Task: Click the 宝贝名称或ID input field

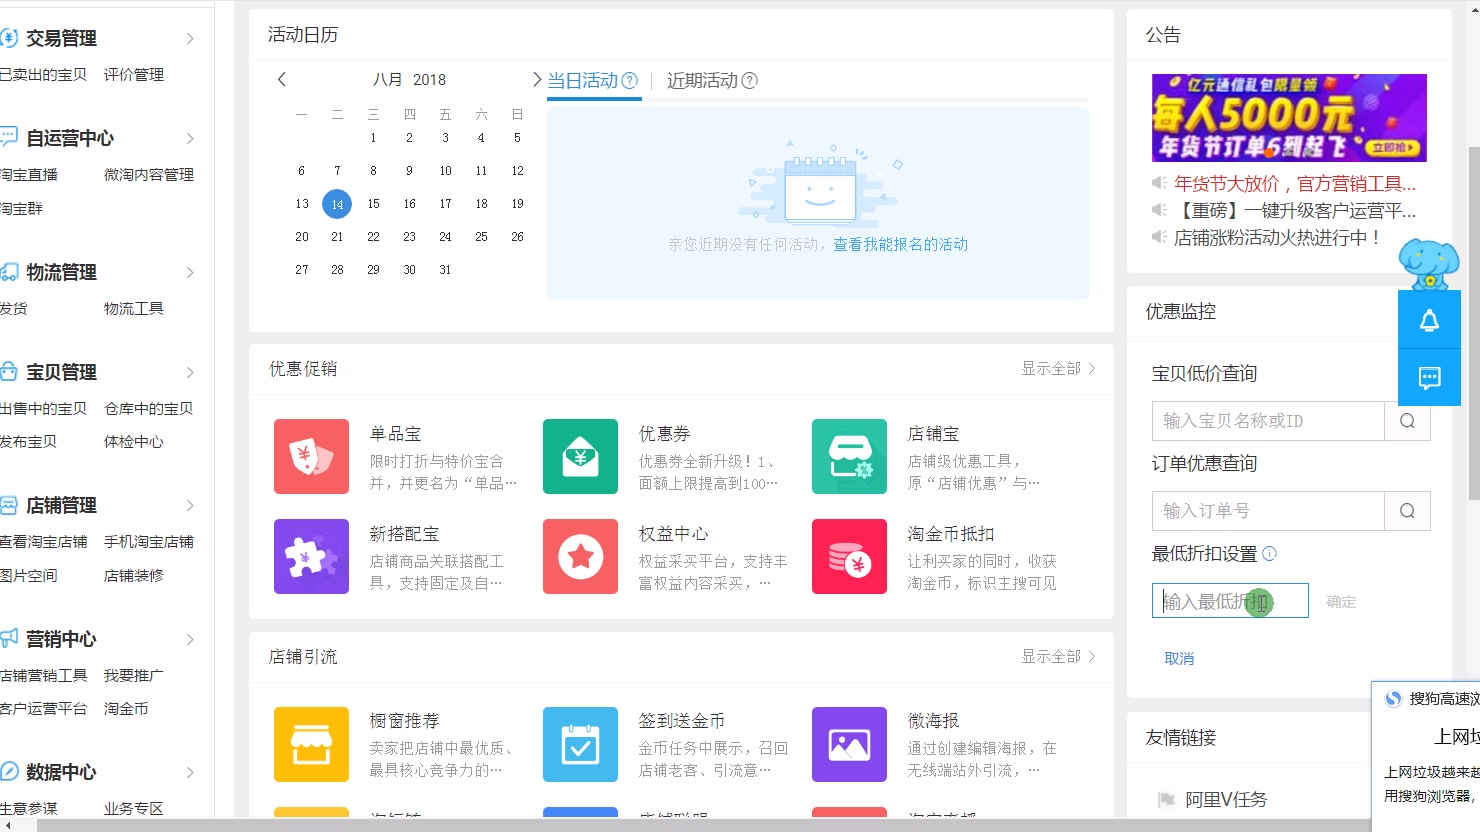Action: [x=1268, y=421]
